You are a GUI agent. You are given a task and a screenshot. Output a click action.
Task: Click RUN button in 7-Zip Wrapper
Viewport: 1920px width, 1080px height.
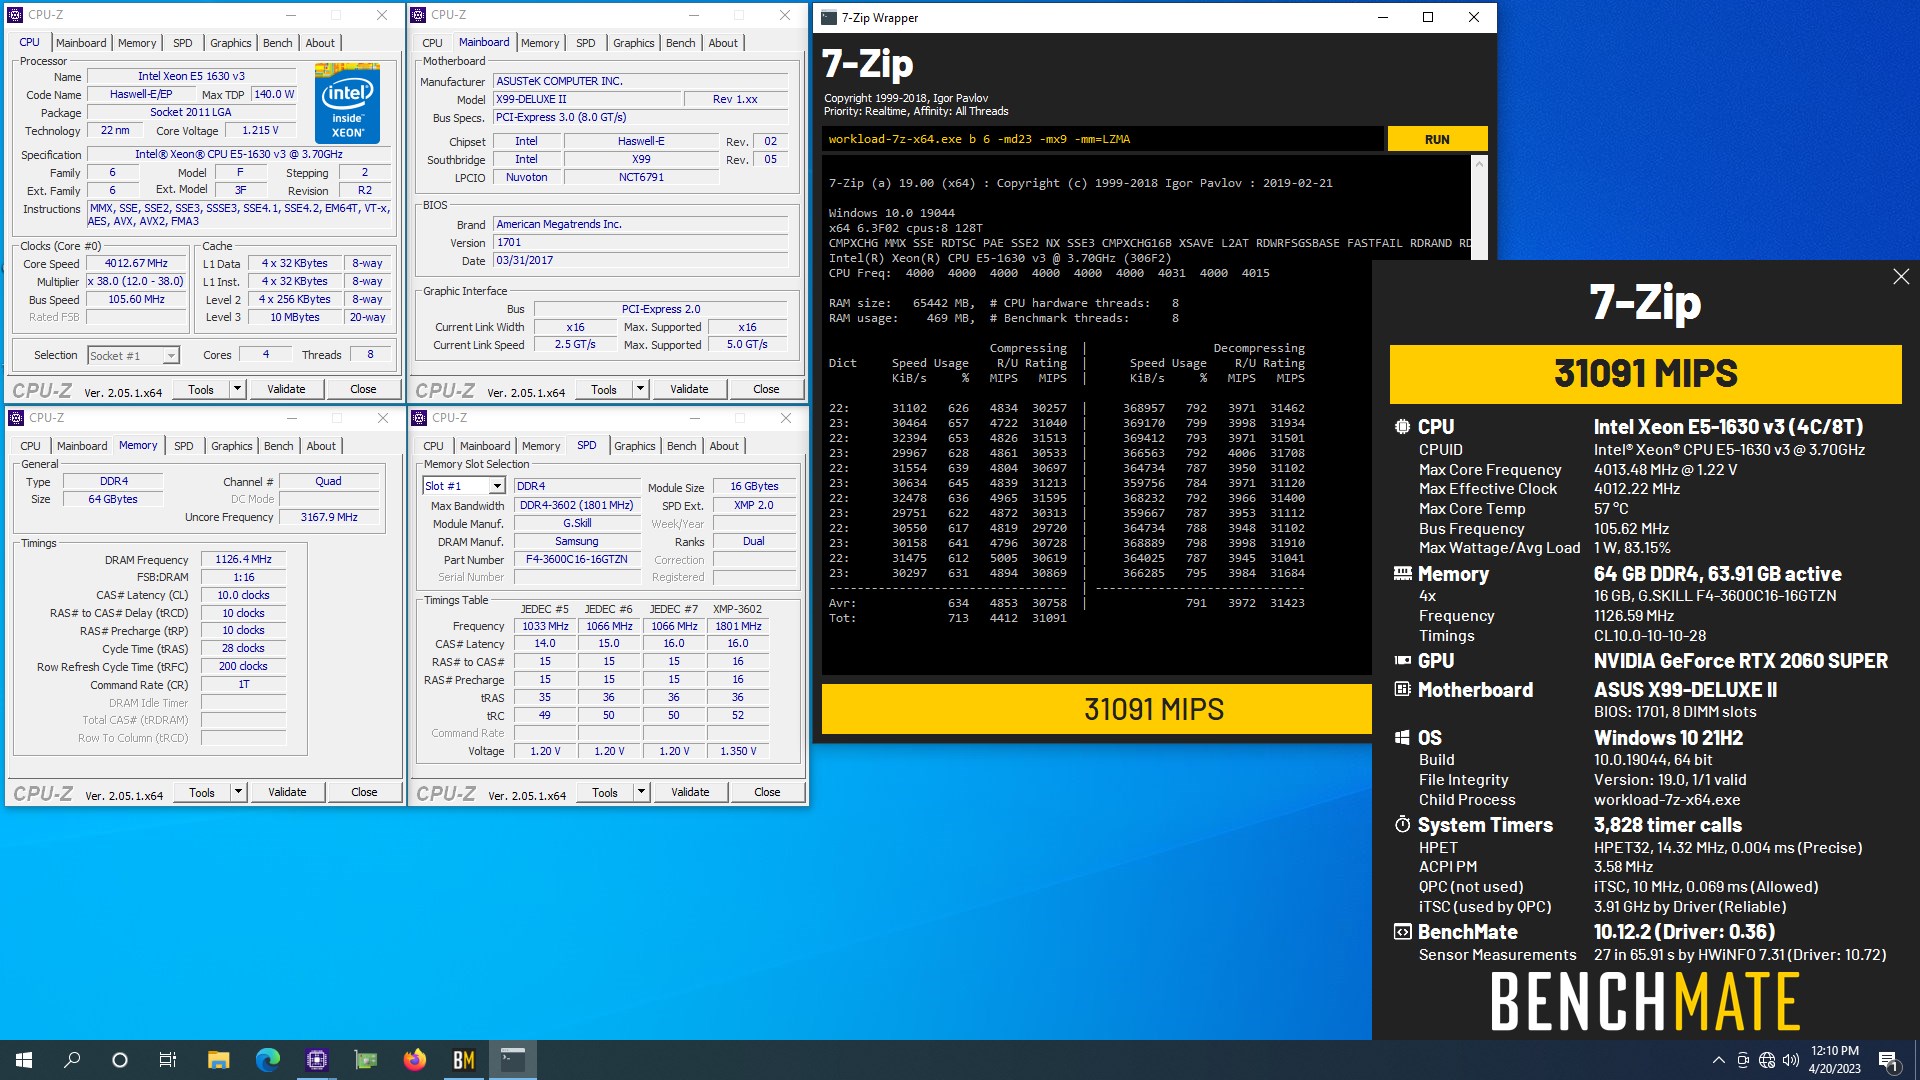click(x=1437, y=139)
